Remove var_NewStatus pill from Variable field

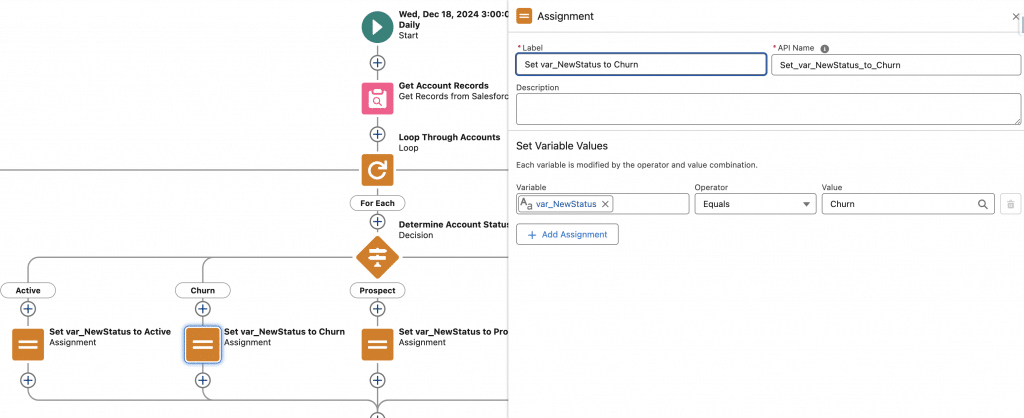605,204
